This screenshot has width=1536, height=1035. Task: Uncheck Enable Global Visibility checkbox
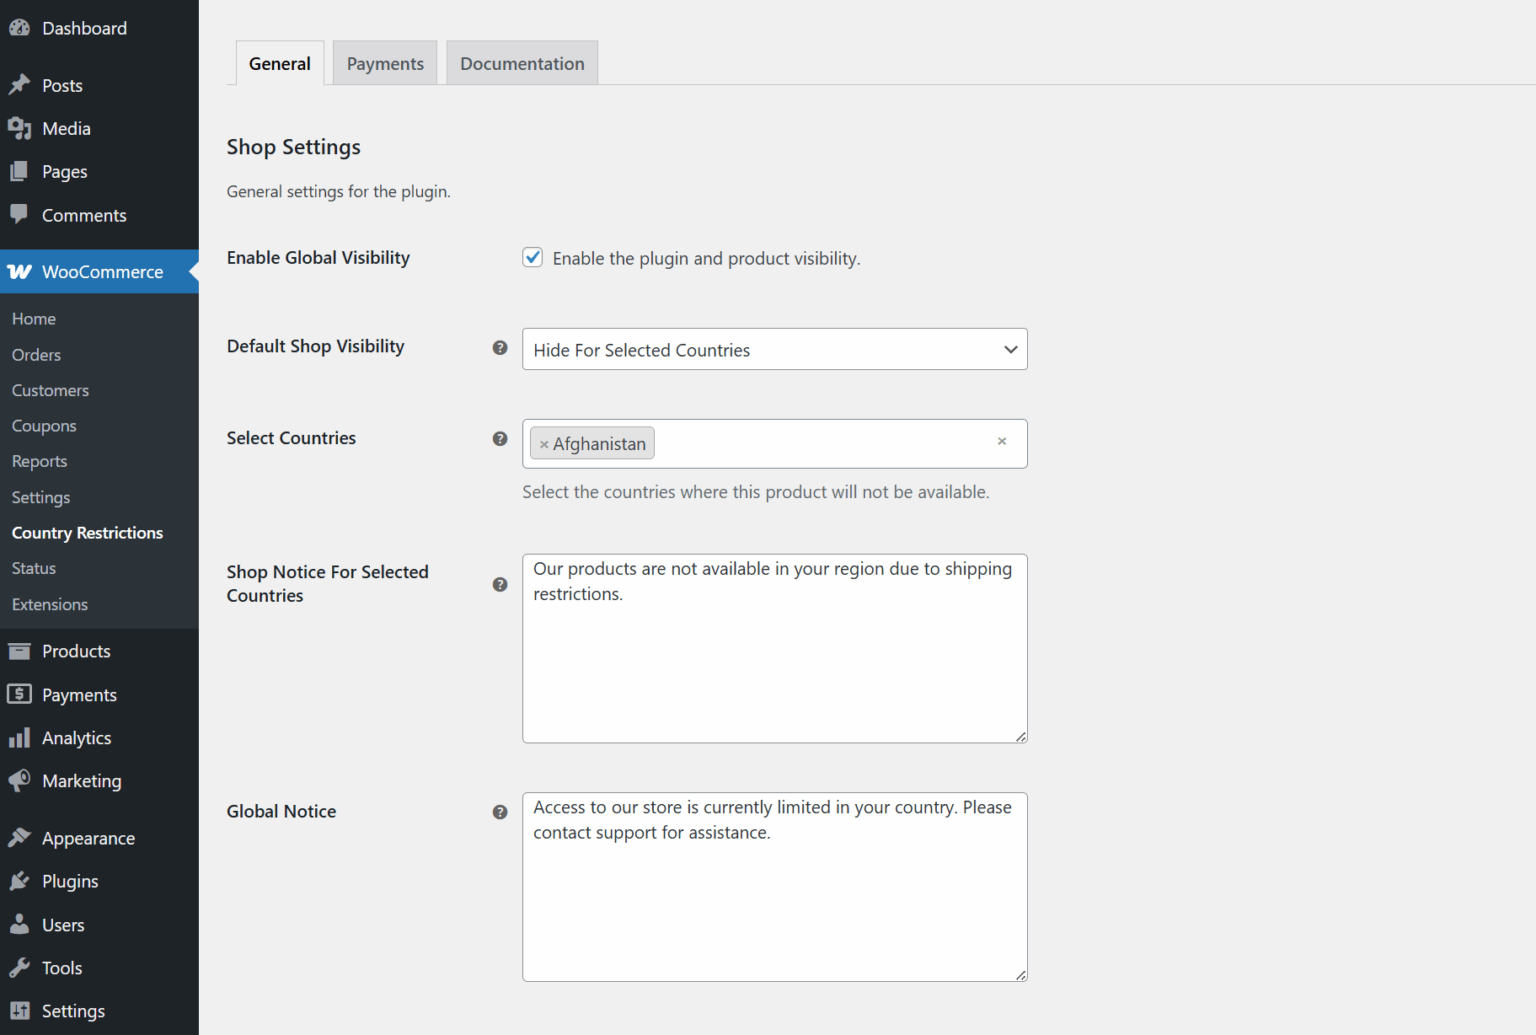(x=532, y=257)
